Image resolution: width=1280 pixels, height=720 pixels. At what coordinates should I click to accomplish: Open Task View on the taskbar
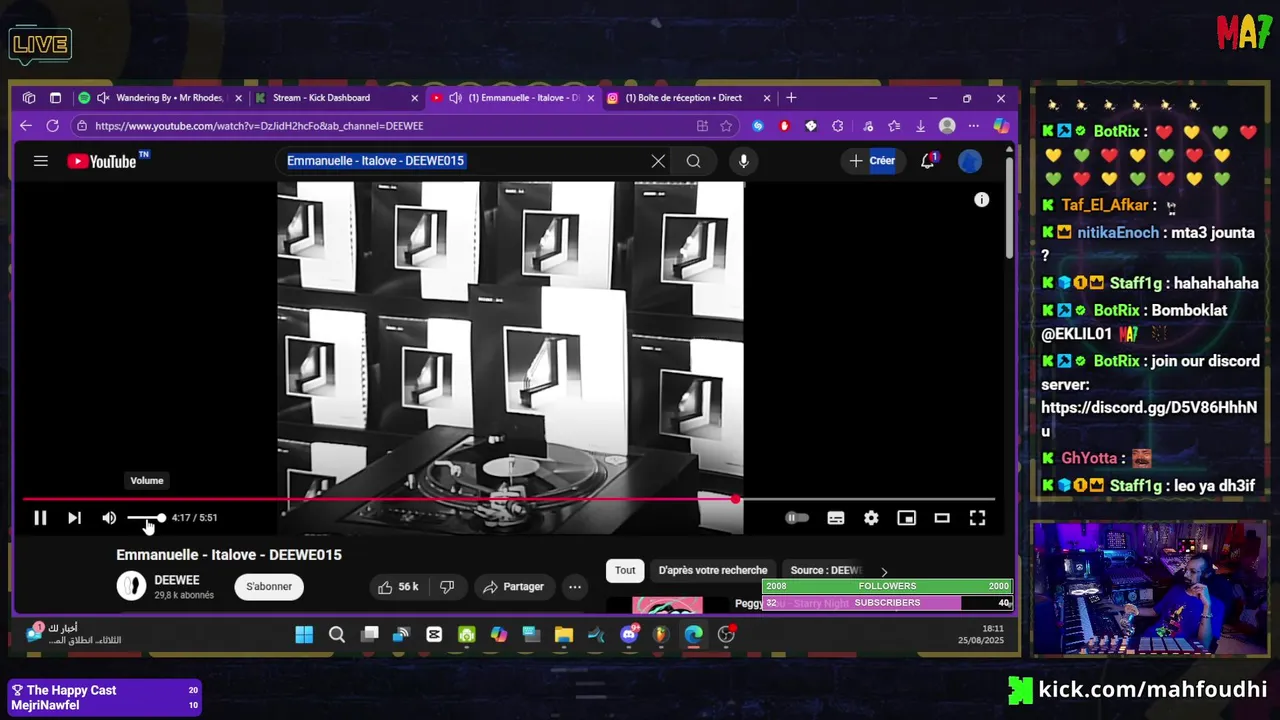[x=370, y=635]
